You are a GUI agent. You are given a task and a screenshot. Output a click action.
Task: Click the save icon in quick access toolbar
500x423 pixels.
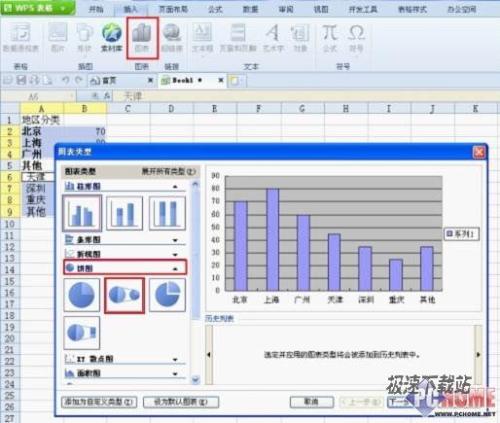click(x=21, y=80)
